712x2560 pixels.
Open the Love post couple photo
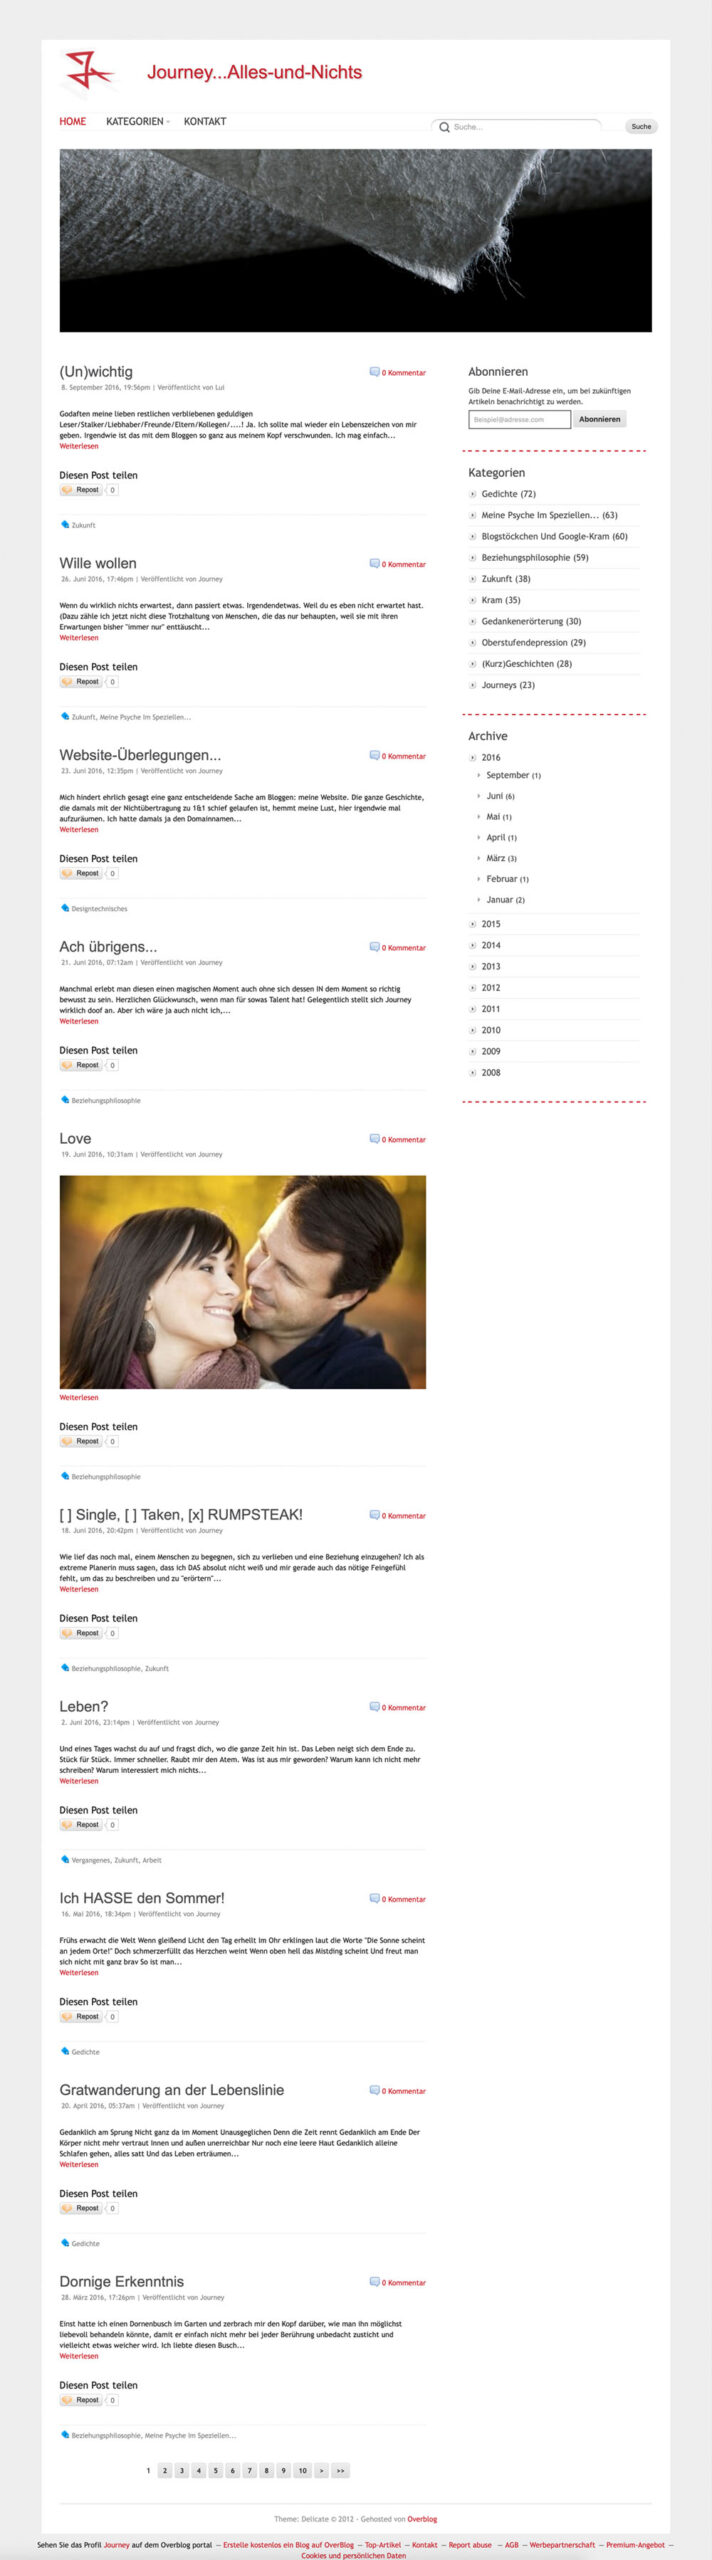click(x=242, y=1281)
